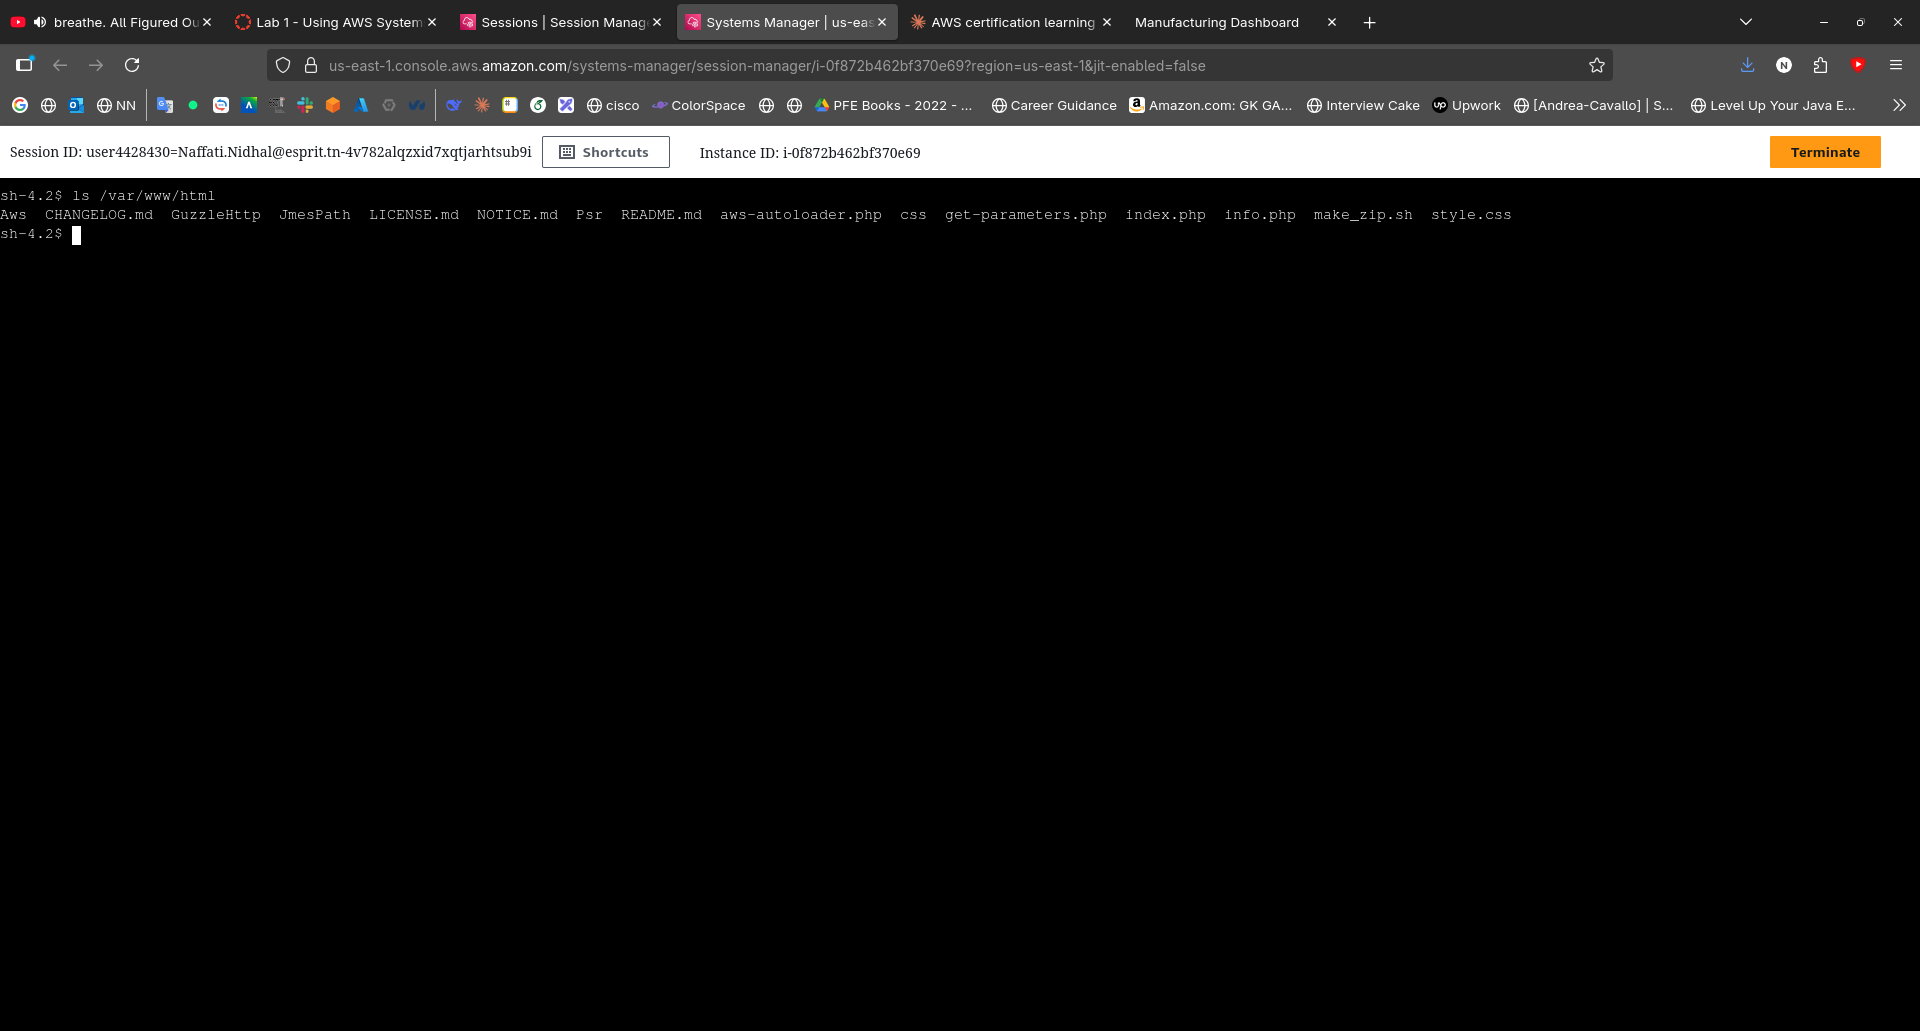Terminate the current session

[x=1824, y=152]
